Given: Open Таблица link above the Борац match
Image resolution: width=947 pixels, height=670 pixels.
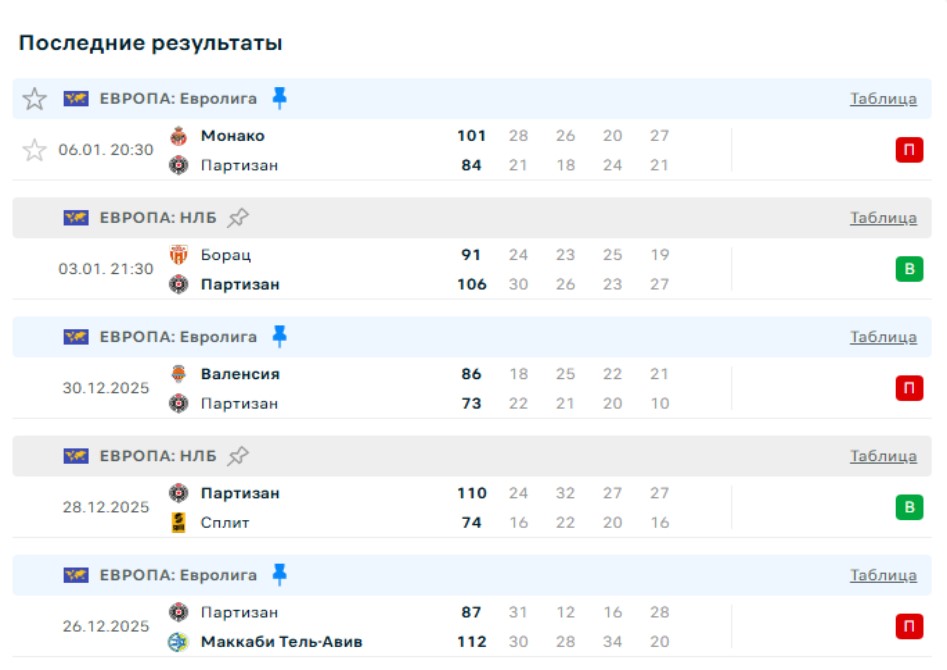Looking at the screenshot, I should 883,218.
